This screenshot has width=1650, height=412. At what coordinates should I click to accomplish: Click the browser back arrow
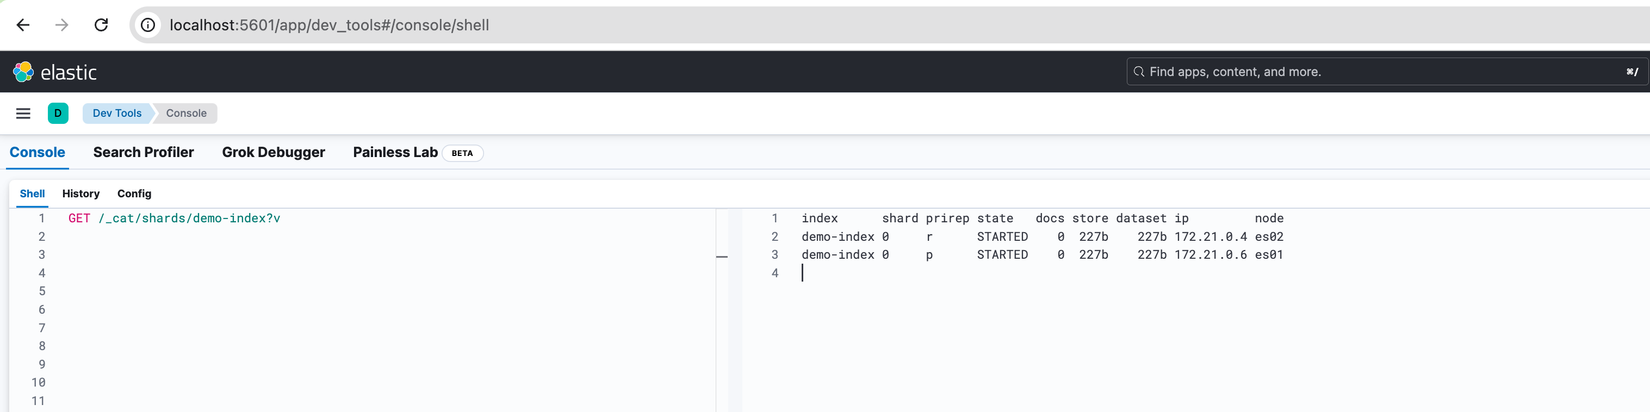(23, 25)
